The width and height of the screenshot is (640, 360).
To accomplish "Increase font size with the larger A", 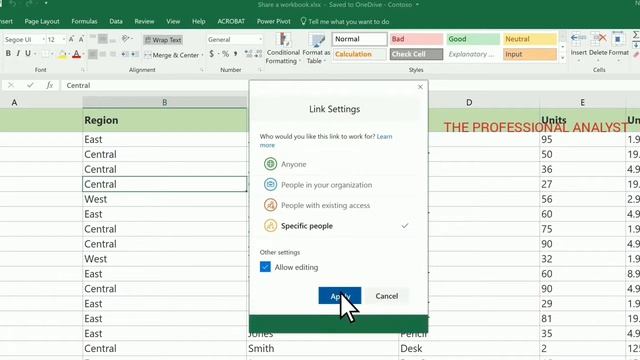I will [x=71, y=39].
